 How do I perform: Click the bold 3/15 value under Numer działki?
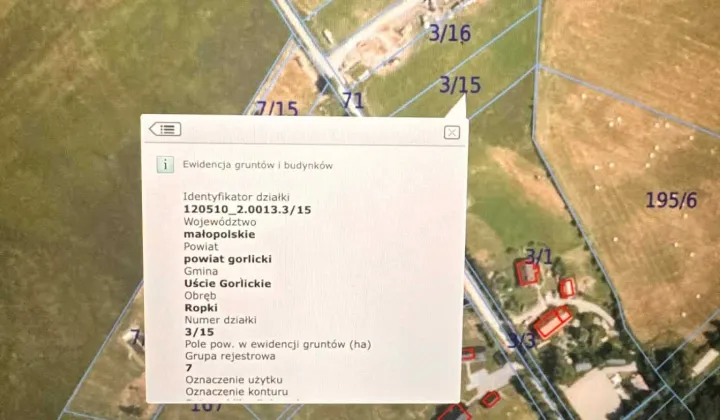tap(199, 332)
